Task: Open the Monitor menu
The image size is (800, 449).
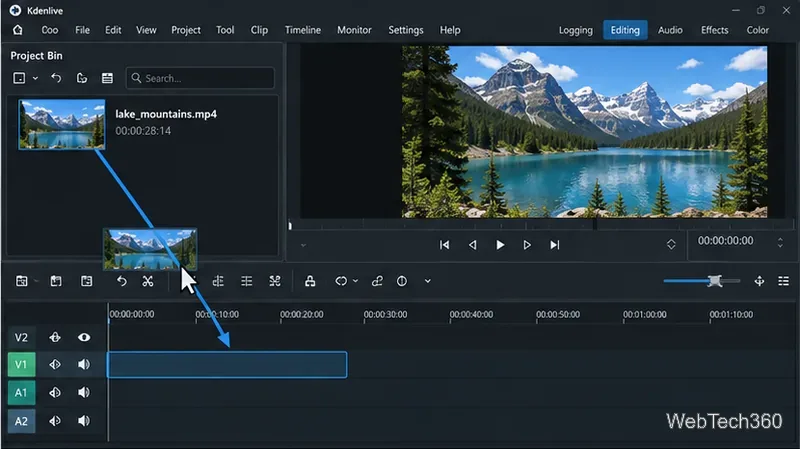Action: point(354,30)
